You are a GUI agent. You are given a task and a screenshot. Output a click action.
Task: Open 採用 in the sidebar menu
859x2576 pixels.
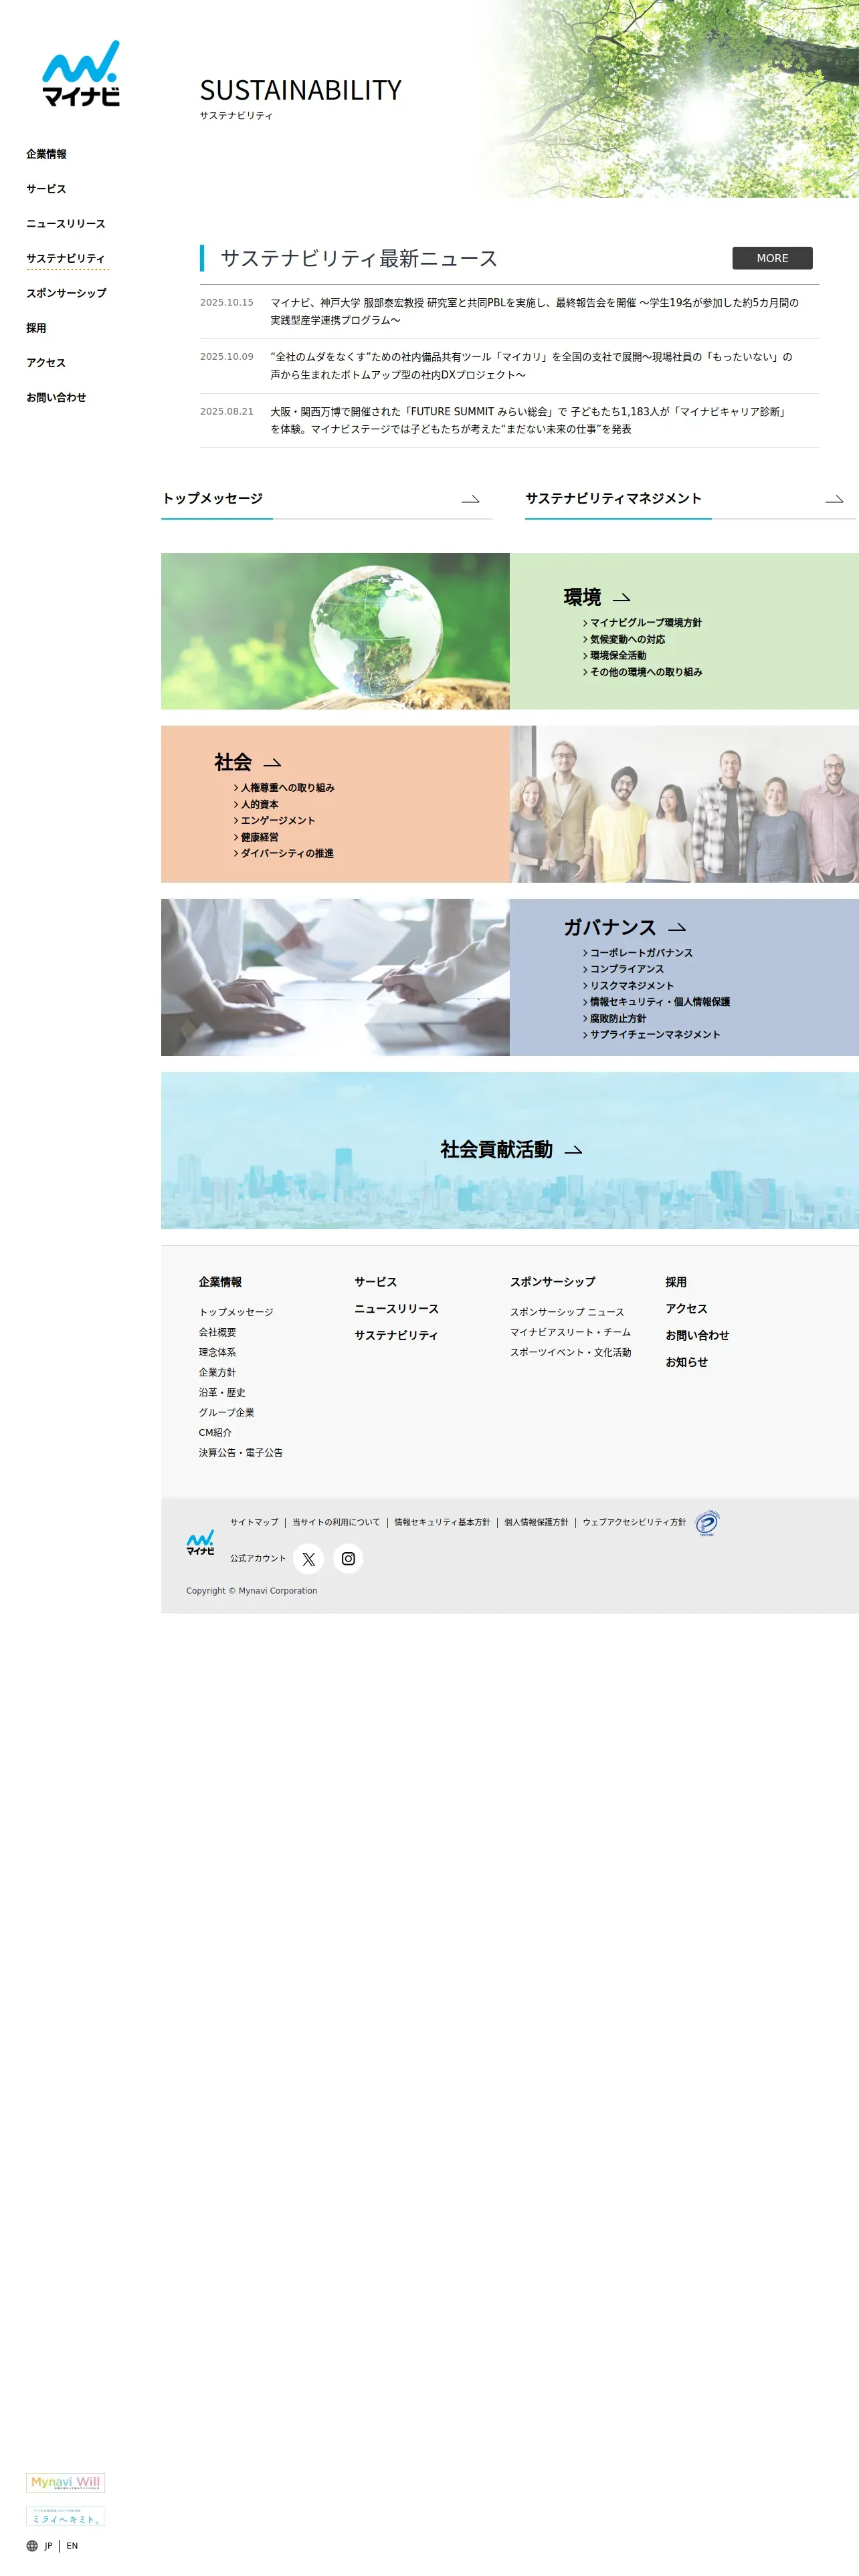click(36, 328)
